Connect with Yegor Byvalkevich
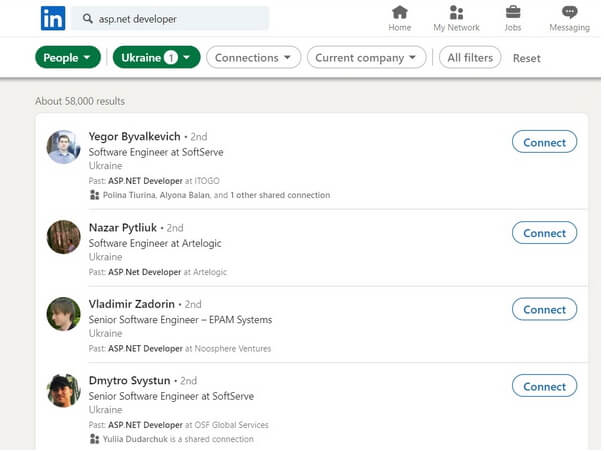The height and width of the screenshot is (451, 604). click(544, 142)
